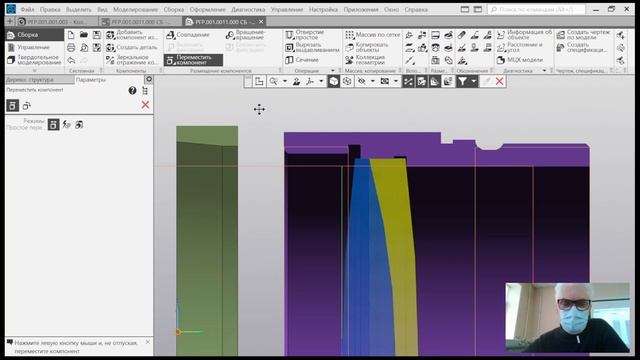Open Коллекция геометрии tool
The height and width of the screenshot is (360, 640).
(365, 60)
